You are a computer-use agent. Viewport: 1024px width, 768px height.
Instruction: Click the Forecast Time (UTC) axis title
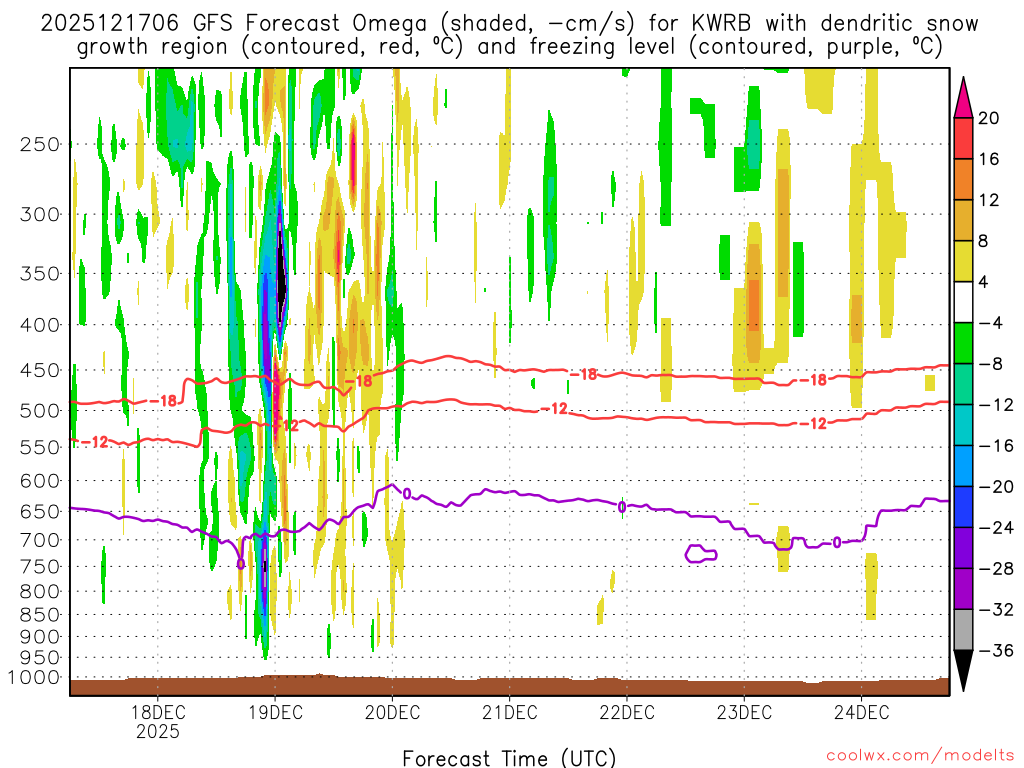click(x=509, y=758)
